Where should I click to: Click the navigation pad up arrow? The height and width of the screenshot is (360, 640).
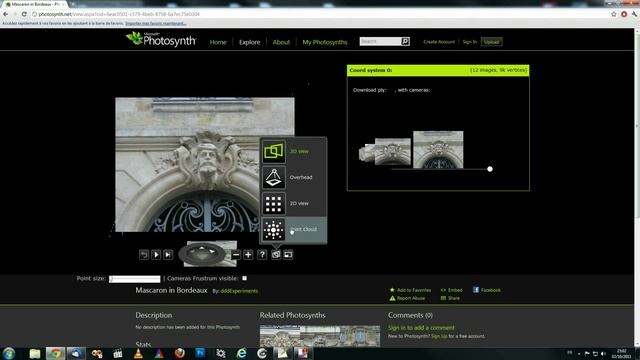click(202, 247)
